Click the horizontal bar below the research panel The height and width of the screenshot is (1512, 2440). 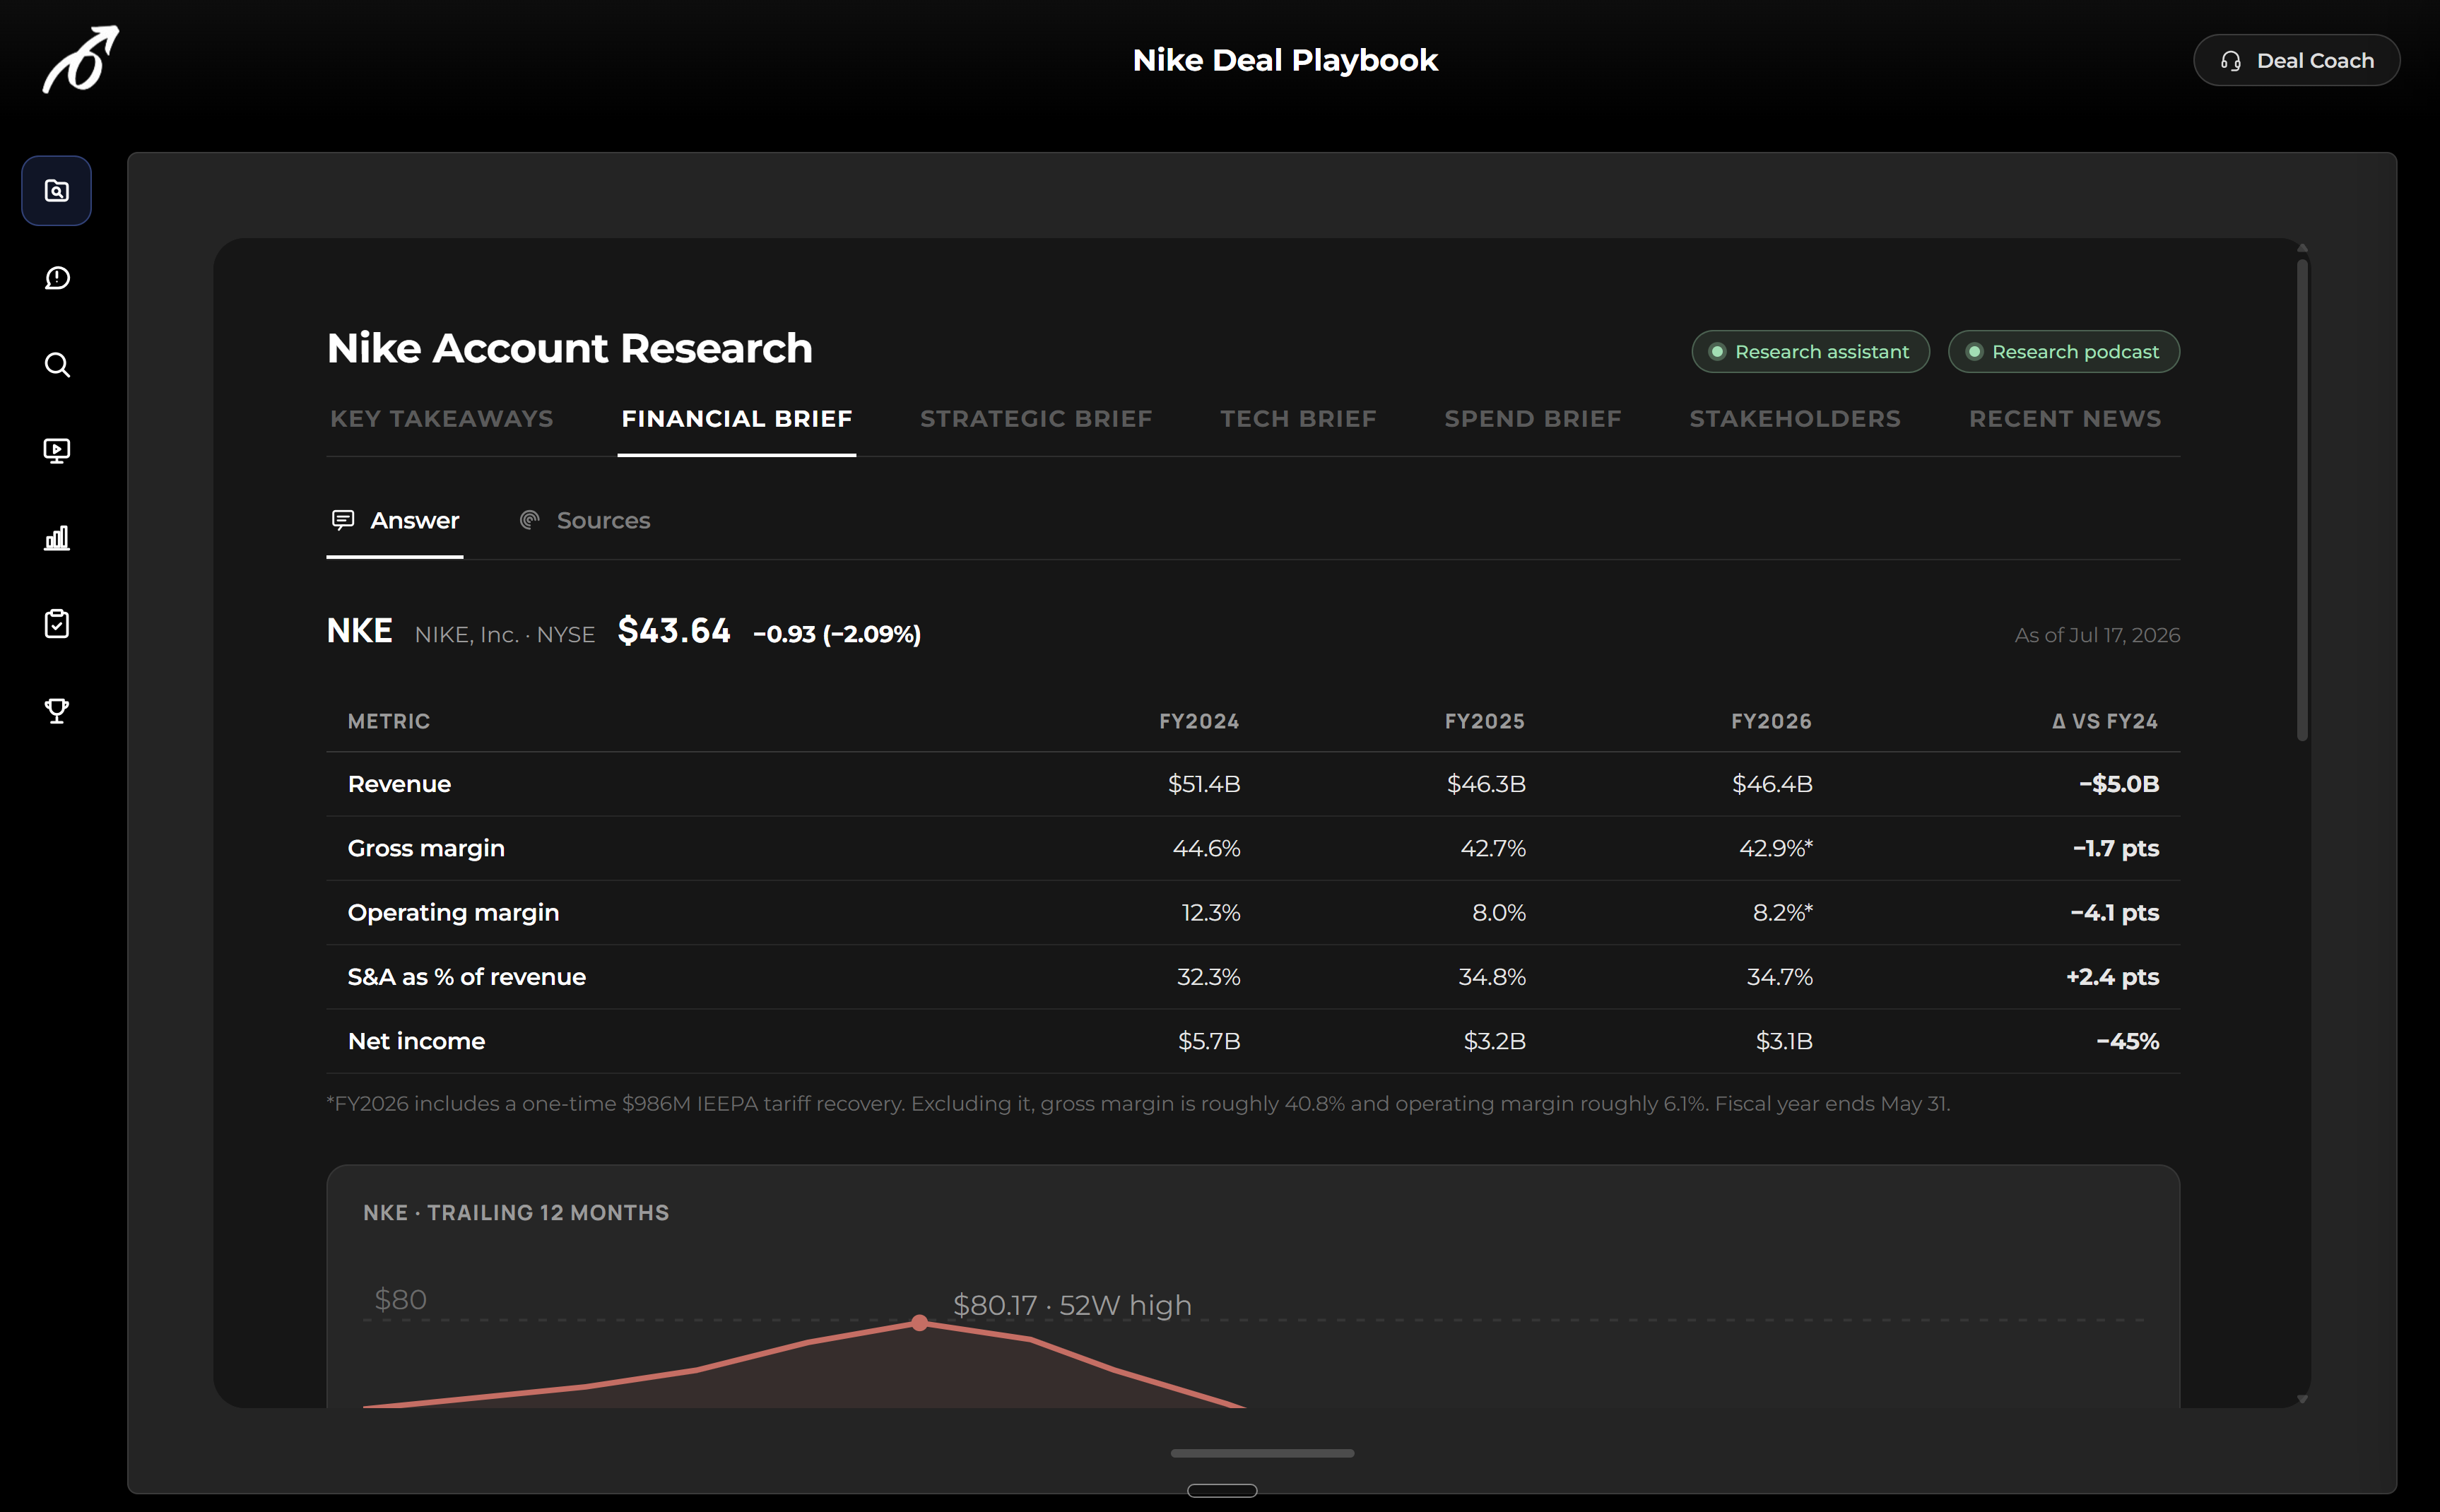1262,1453
